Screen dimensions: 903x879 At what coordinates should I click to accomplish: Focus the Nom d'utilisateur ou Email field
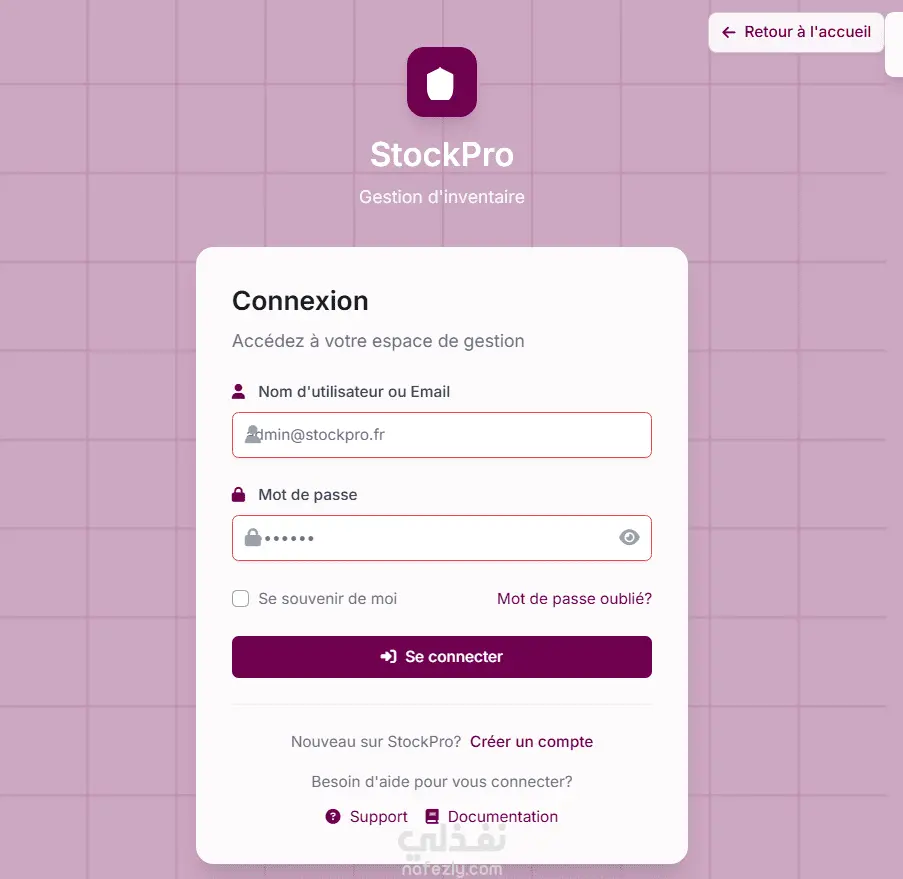(x=450, y=435)
